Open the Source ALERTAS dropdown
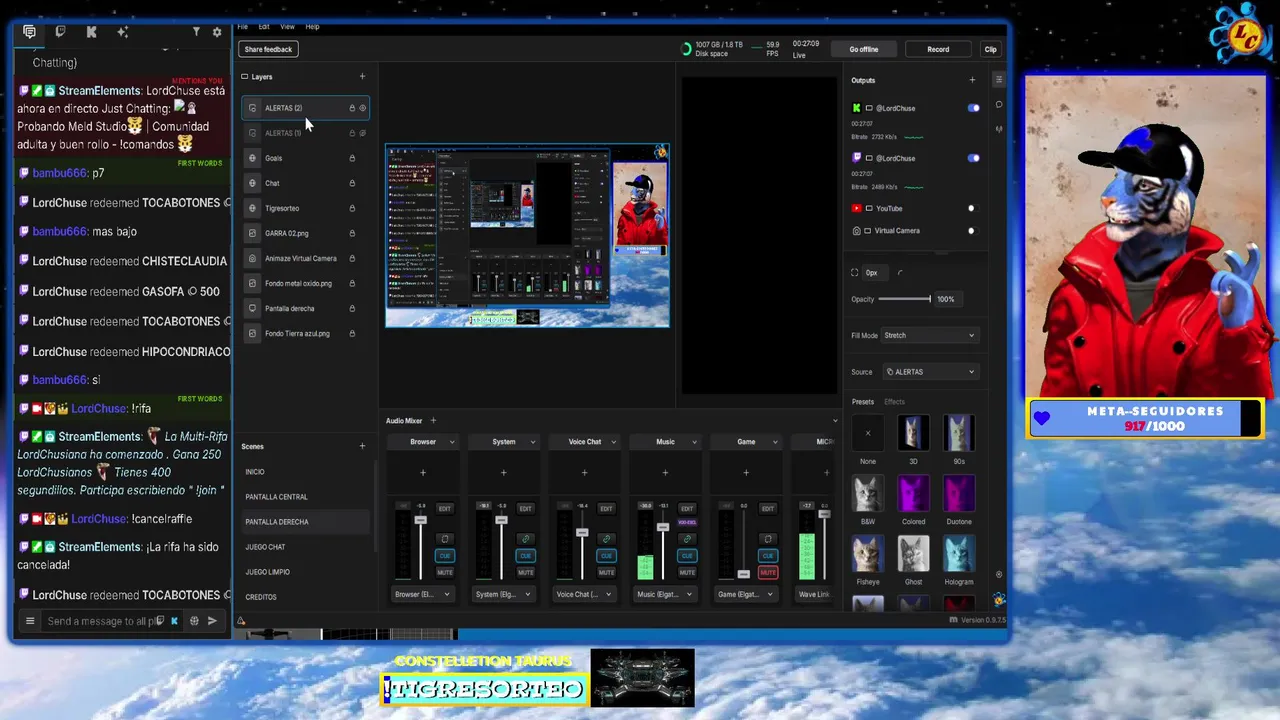1280x720 pixels. coord(929,372)
